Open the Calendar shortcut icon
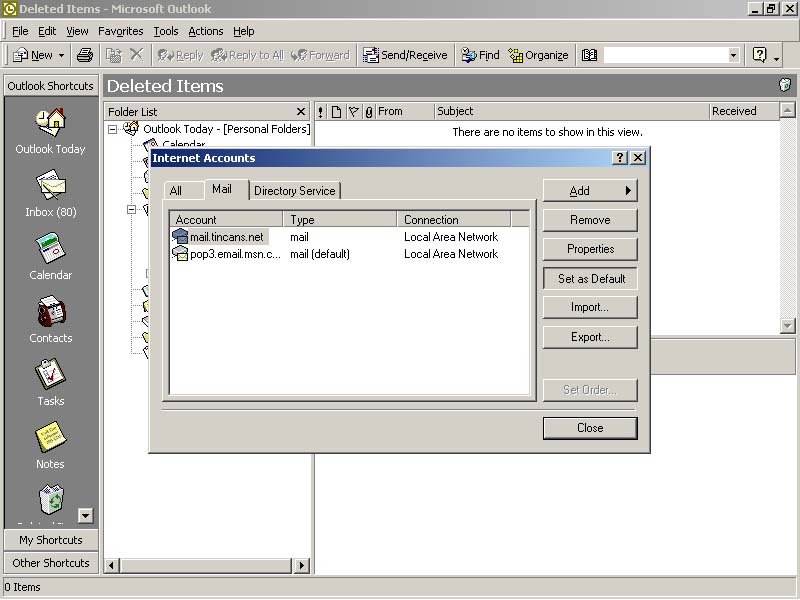The width and height of the screenshot is (800, 600). click(51, 248)
